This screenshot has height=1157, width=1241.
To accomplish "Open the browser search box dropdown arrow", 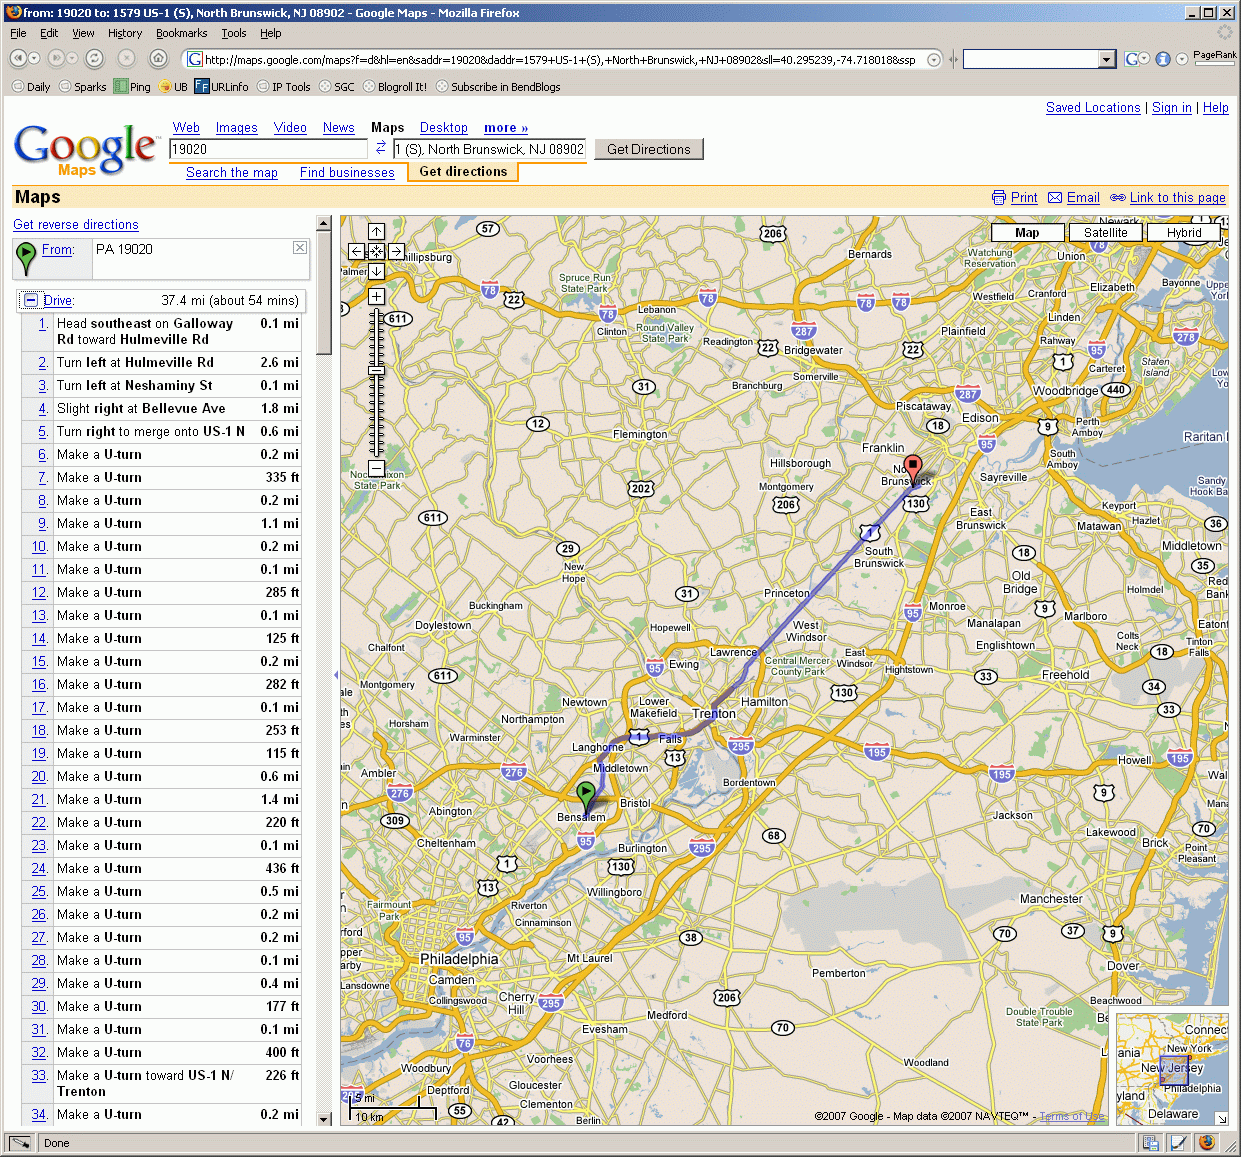I will coord(1106,60).
